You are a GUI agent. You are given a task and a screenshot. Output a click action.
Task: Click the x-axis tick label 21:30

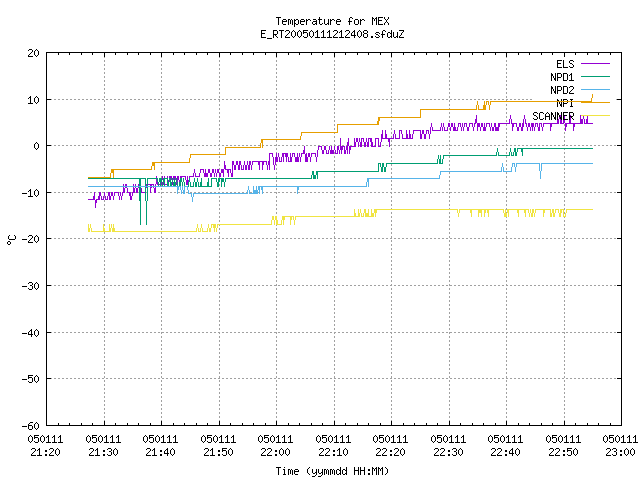[x=103, y=452]
